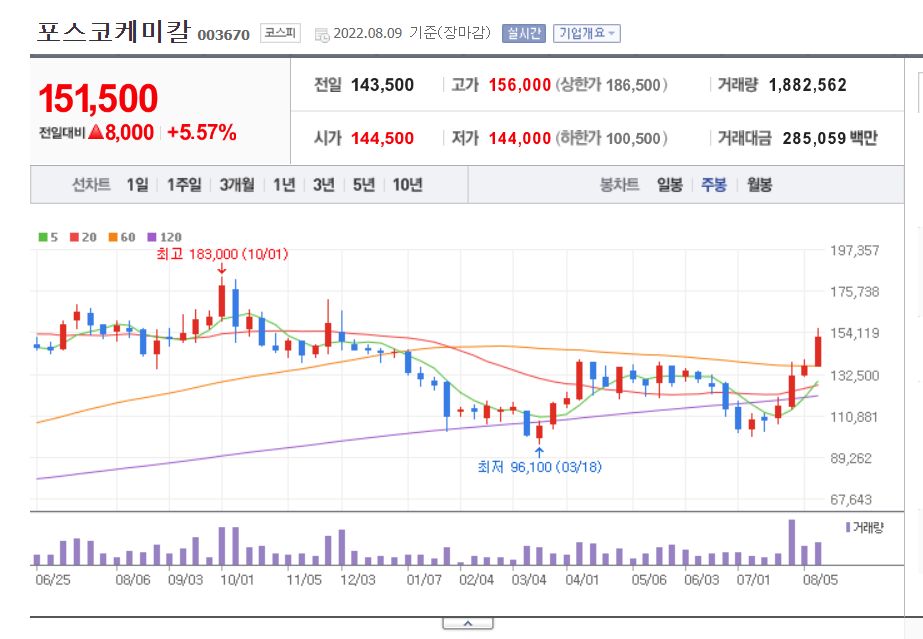Click the 고가 value 156,000
923x639 pixels.
(x=520, y=85)
